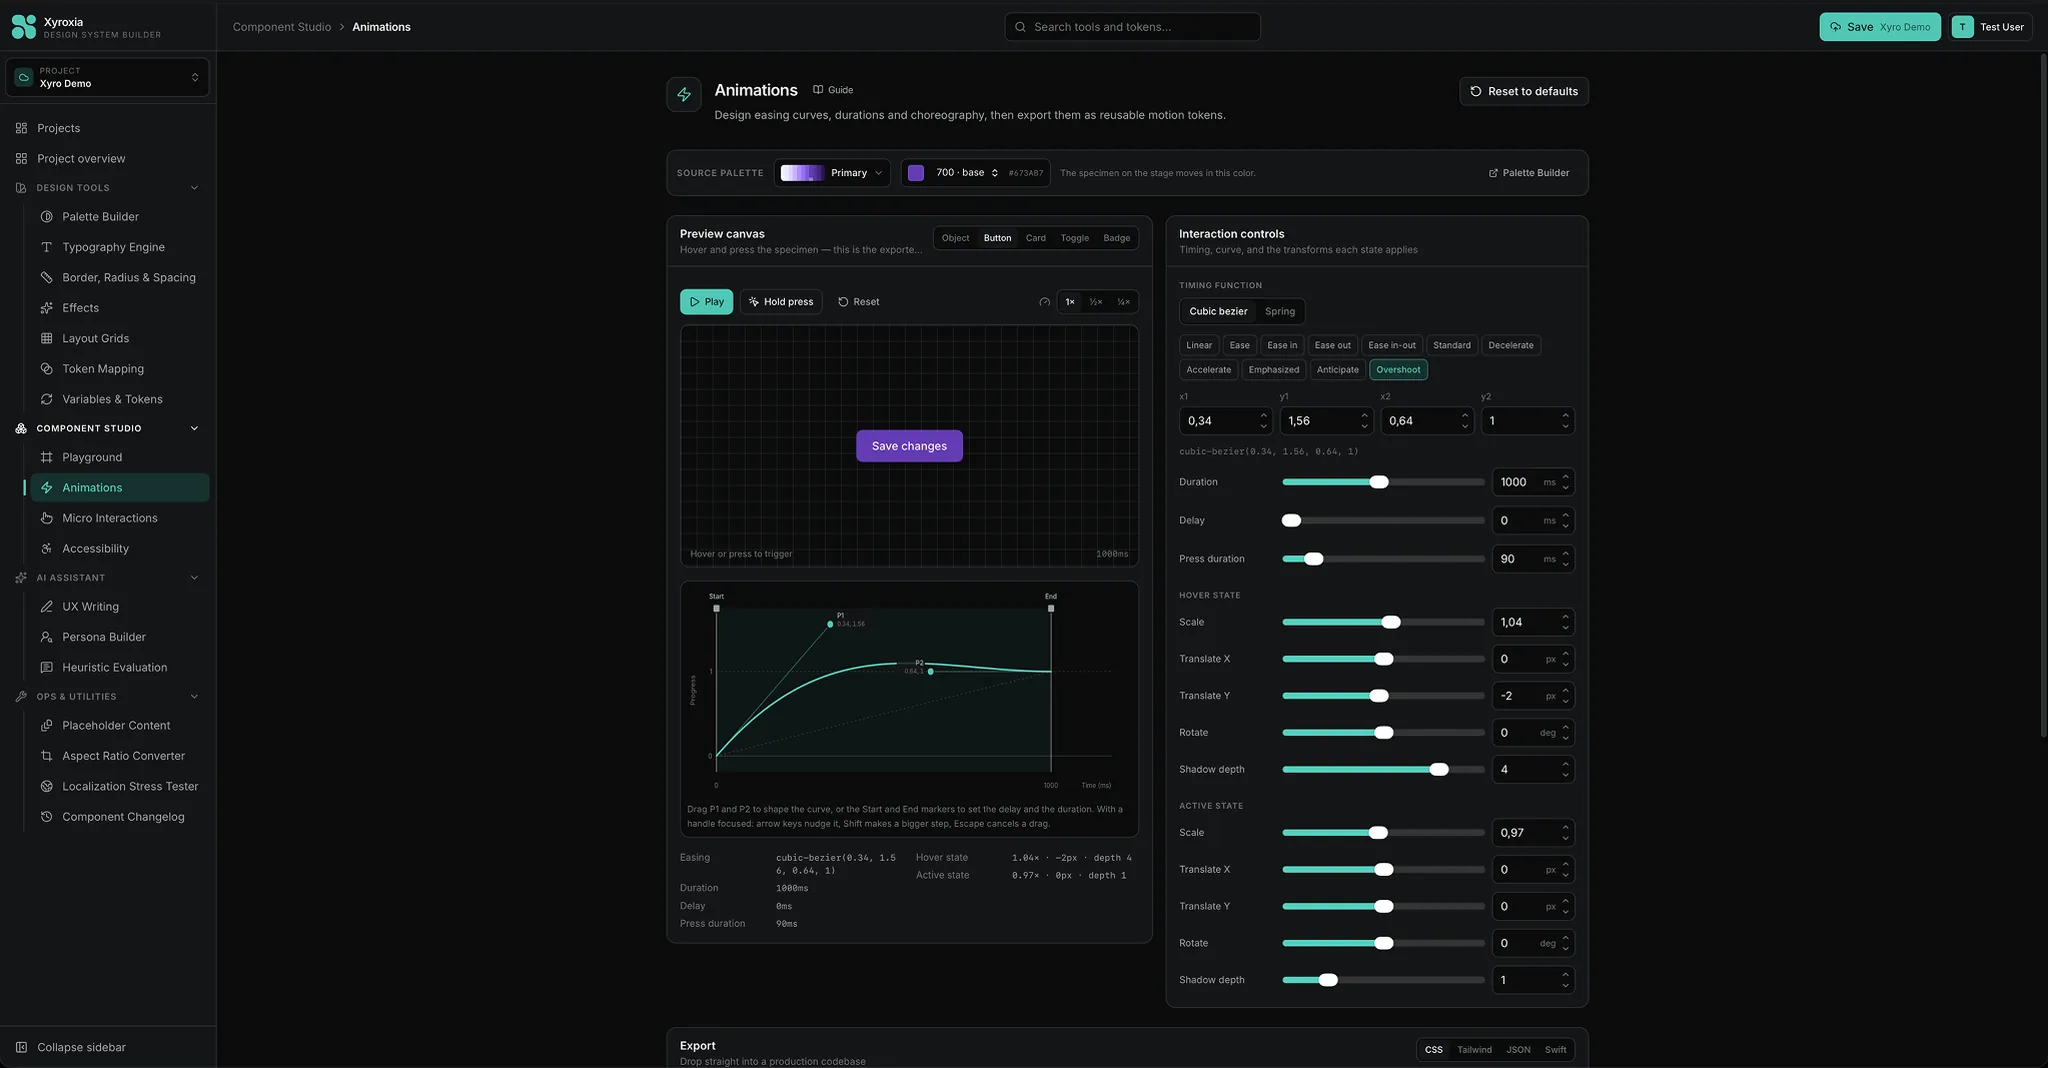Set playback speed to half speed

pyautogui.click(x=1096, y=302)
